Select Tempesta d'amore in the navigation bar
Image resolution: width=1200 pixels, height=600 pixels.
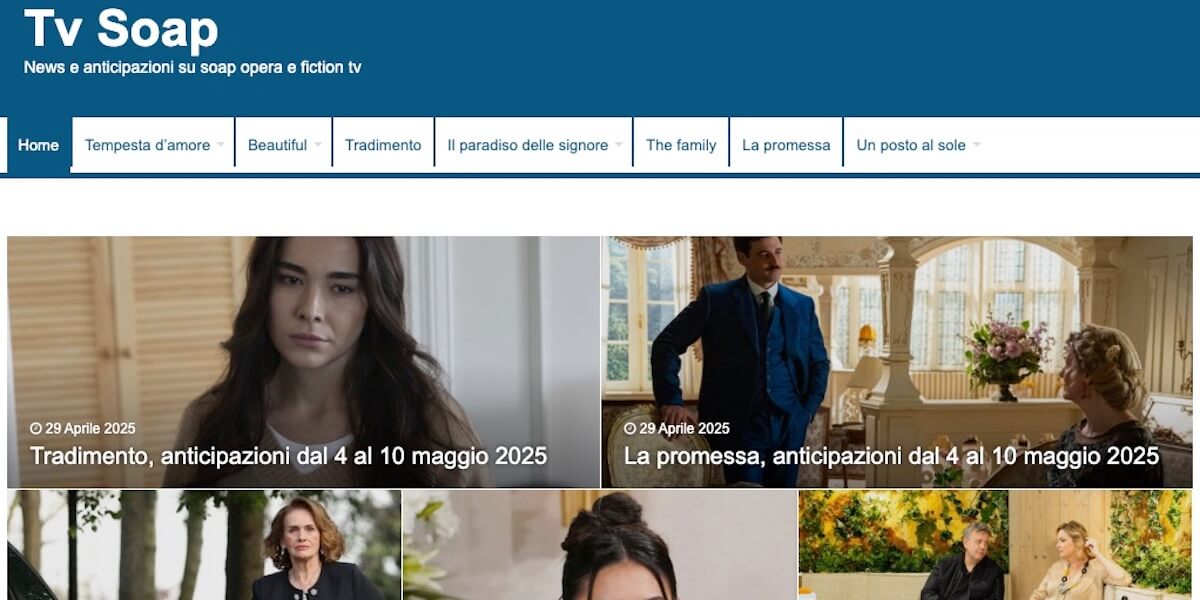(147, 145)
